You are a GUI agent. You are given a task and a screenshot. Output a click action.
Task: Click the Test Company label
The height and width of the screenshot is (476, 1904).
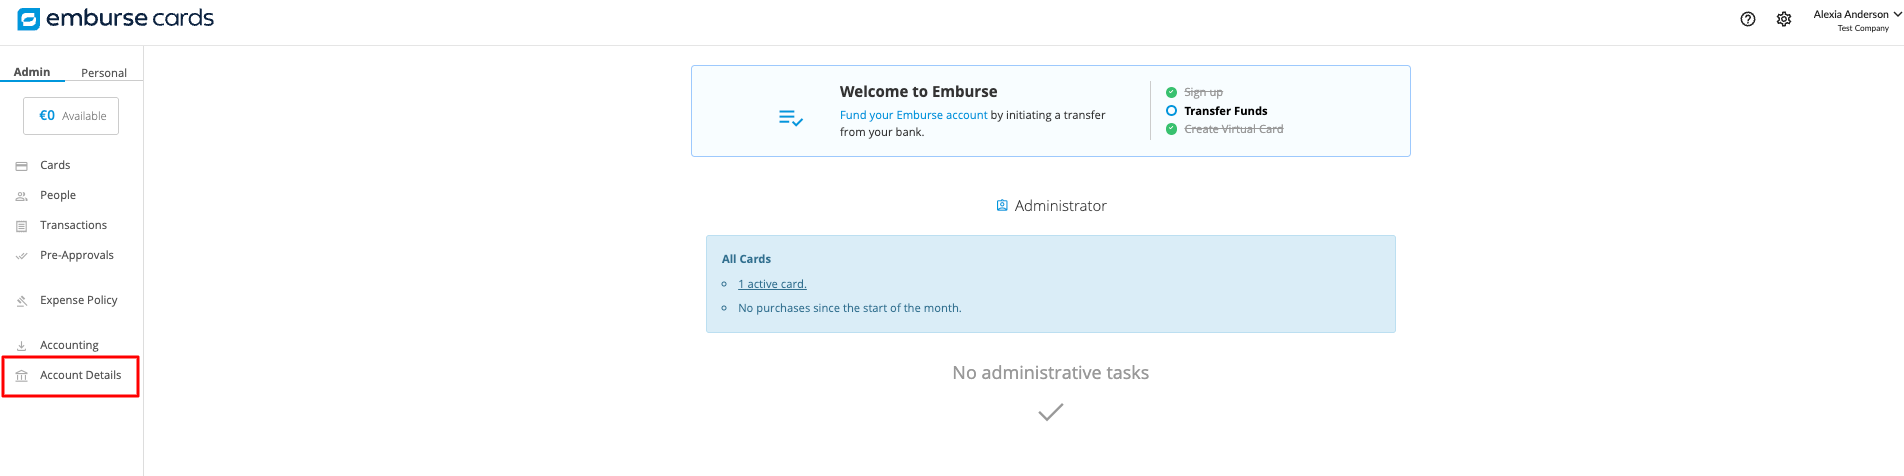click(1863, 28)
